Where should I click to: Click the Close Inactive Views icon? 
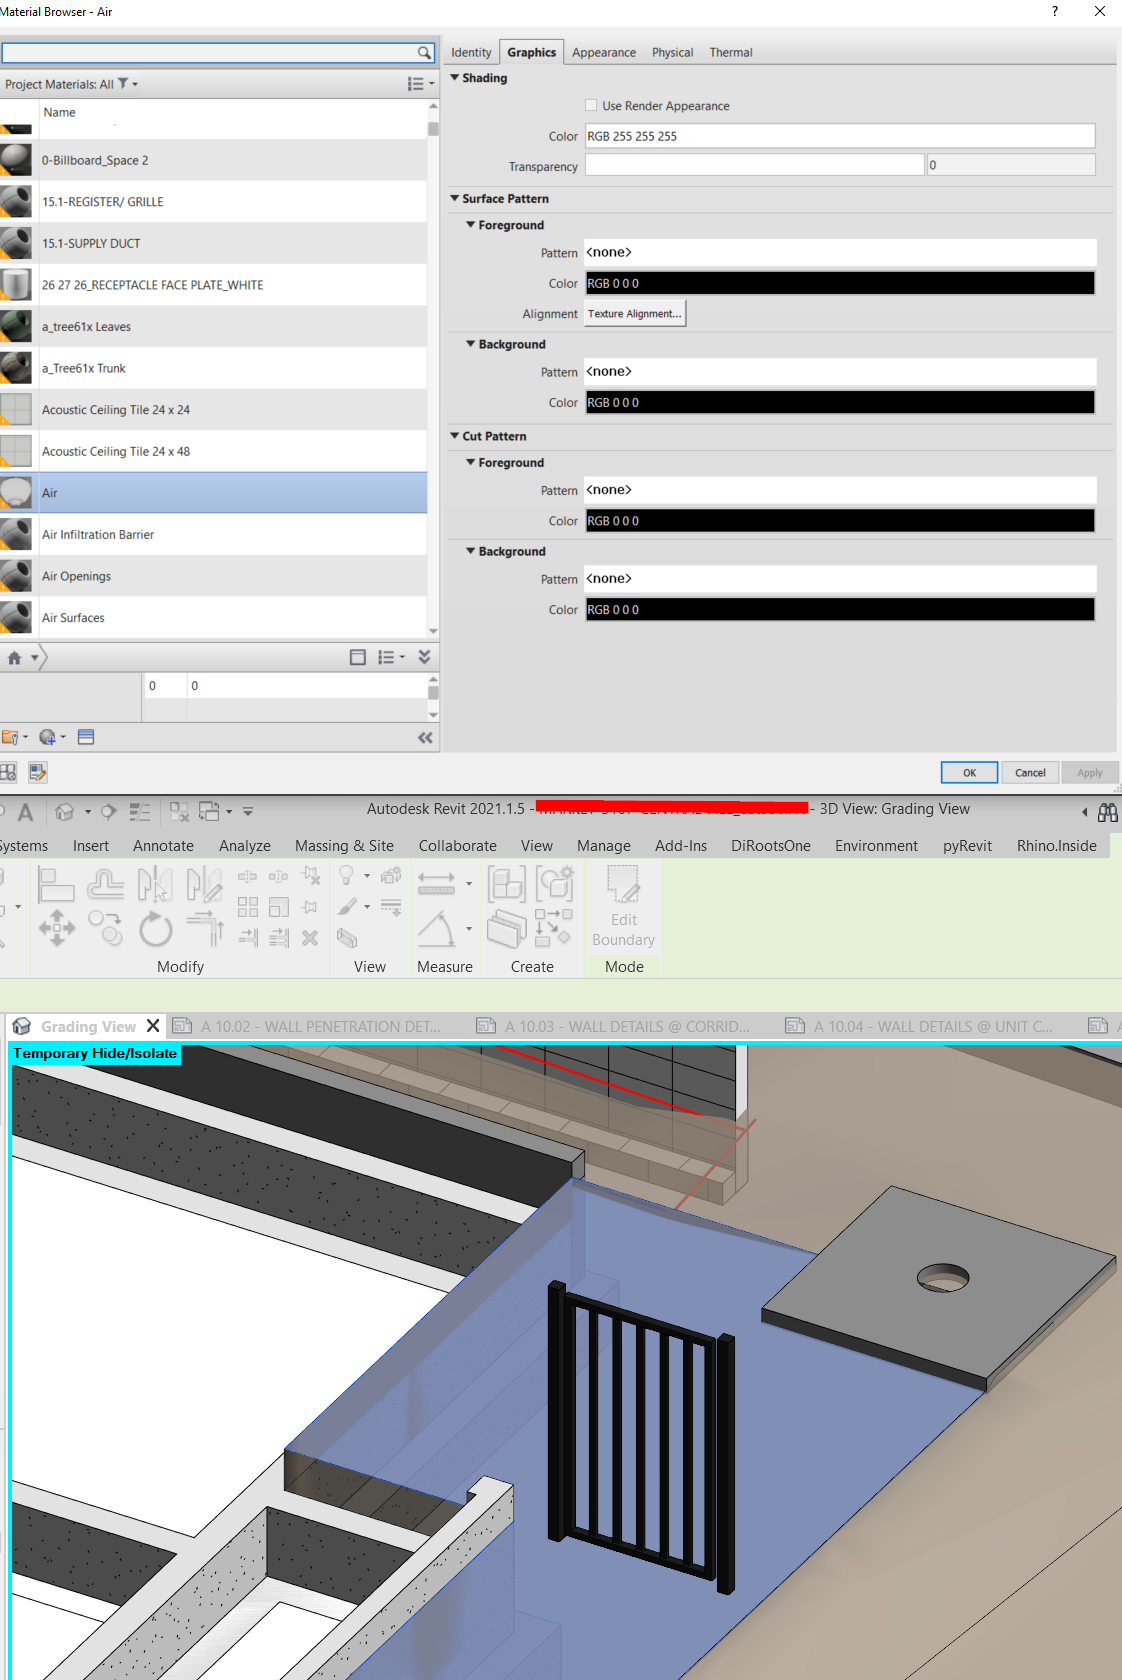[179, 812]
